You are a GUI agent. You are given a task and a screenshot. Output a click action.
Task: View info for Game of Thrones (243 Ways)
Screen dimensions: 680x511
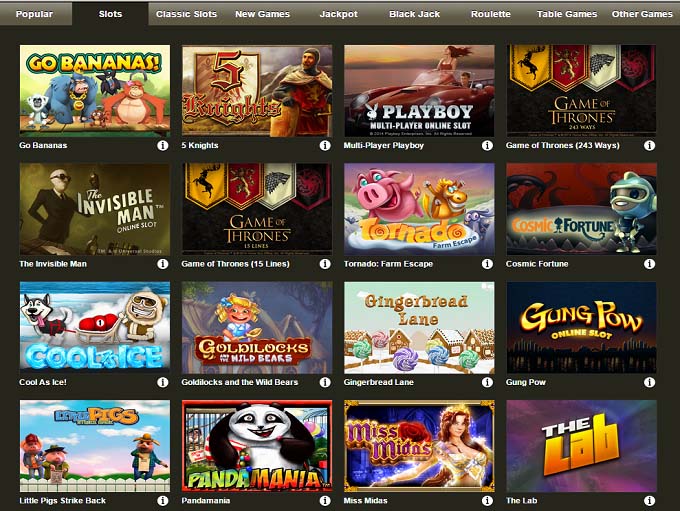[x=649, y=146]
